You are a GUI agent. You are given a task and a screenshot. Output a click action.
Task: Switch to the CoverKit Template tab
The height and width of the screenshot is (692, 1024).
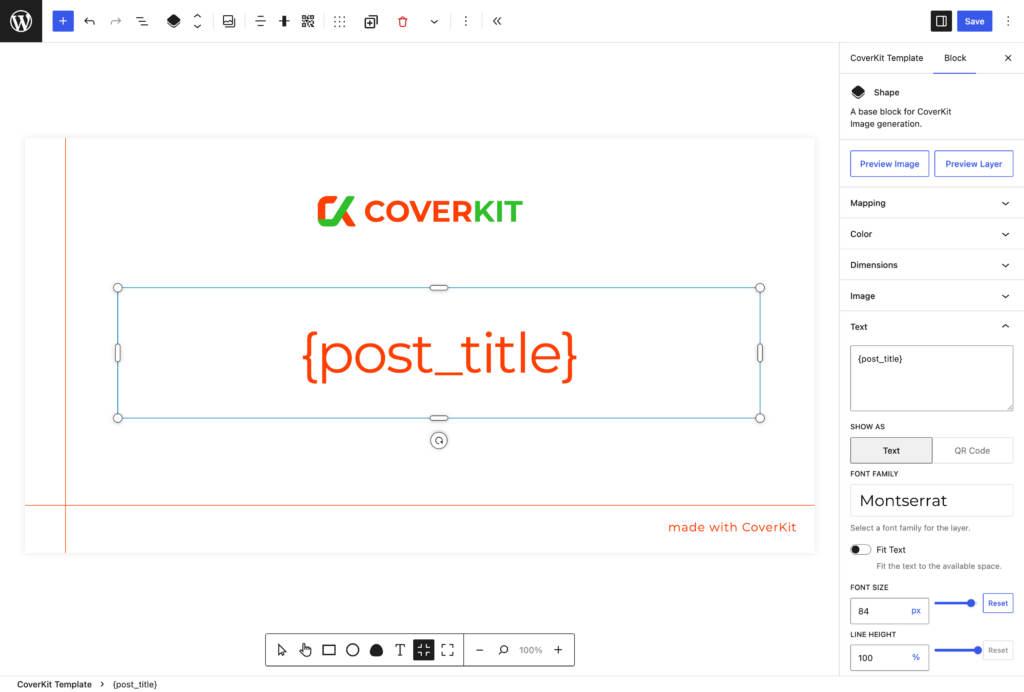[886, 58]
